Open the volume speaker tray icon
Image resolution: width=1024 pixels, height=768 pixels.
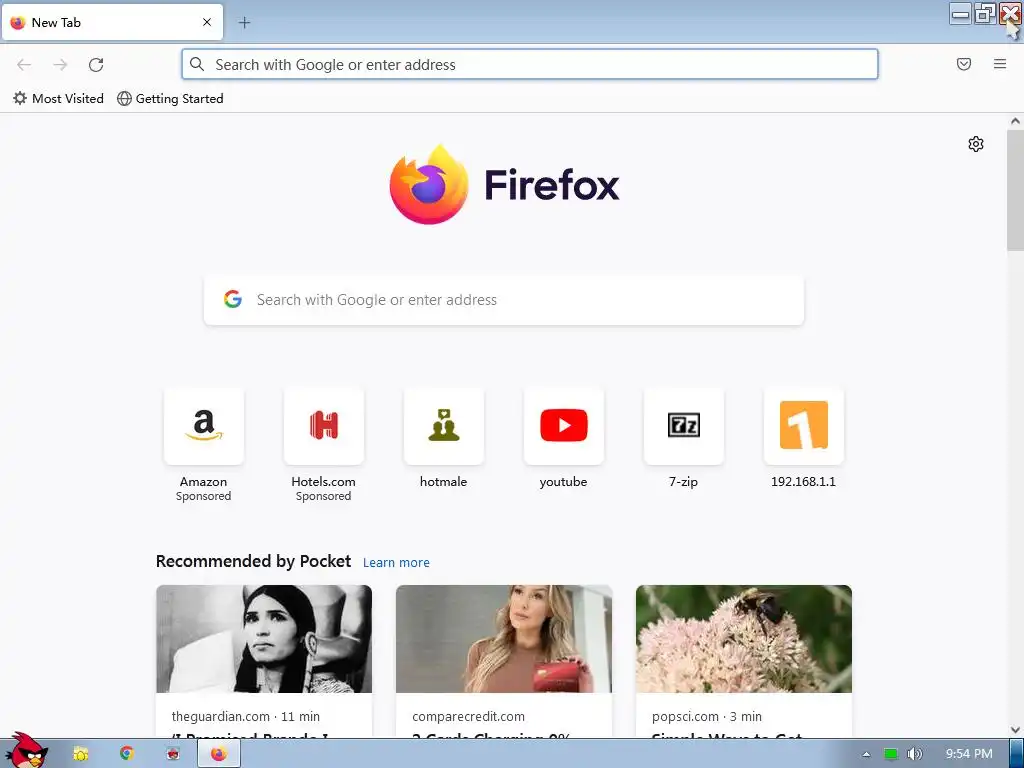(915, 754)
